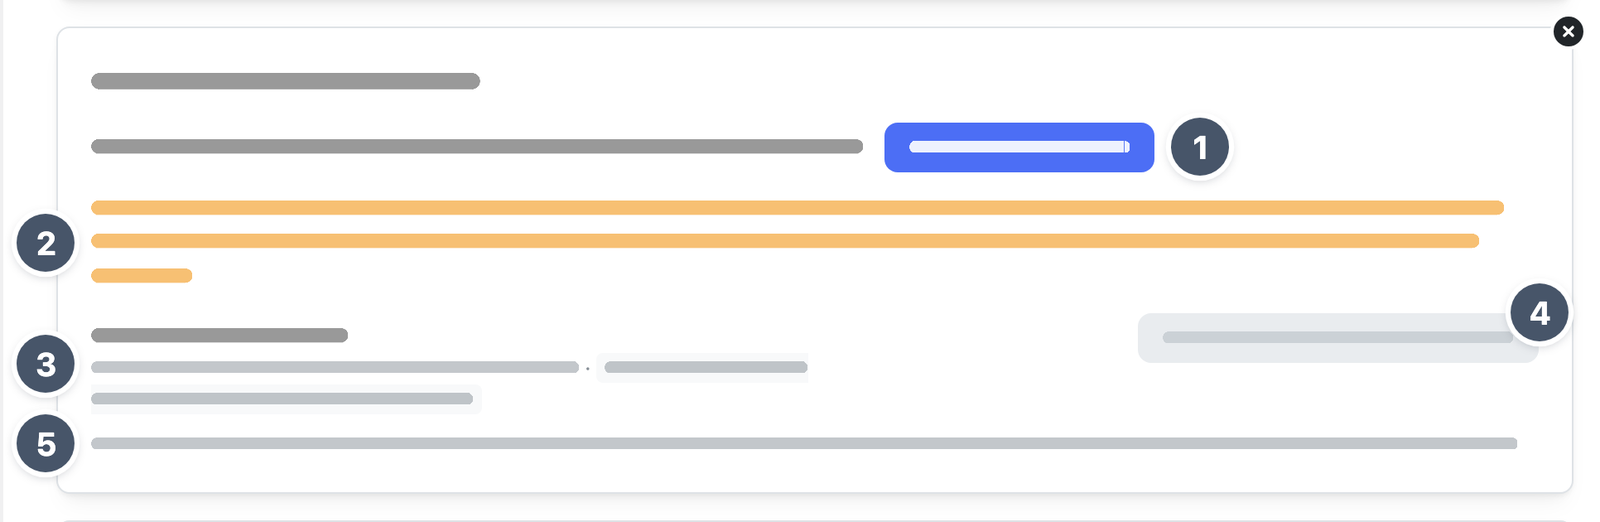Select the number 1 annotation badge
The height and width of the screenshot is (522, 1600).
click(x=1200, y=147)
